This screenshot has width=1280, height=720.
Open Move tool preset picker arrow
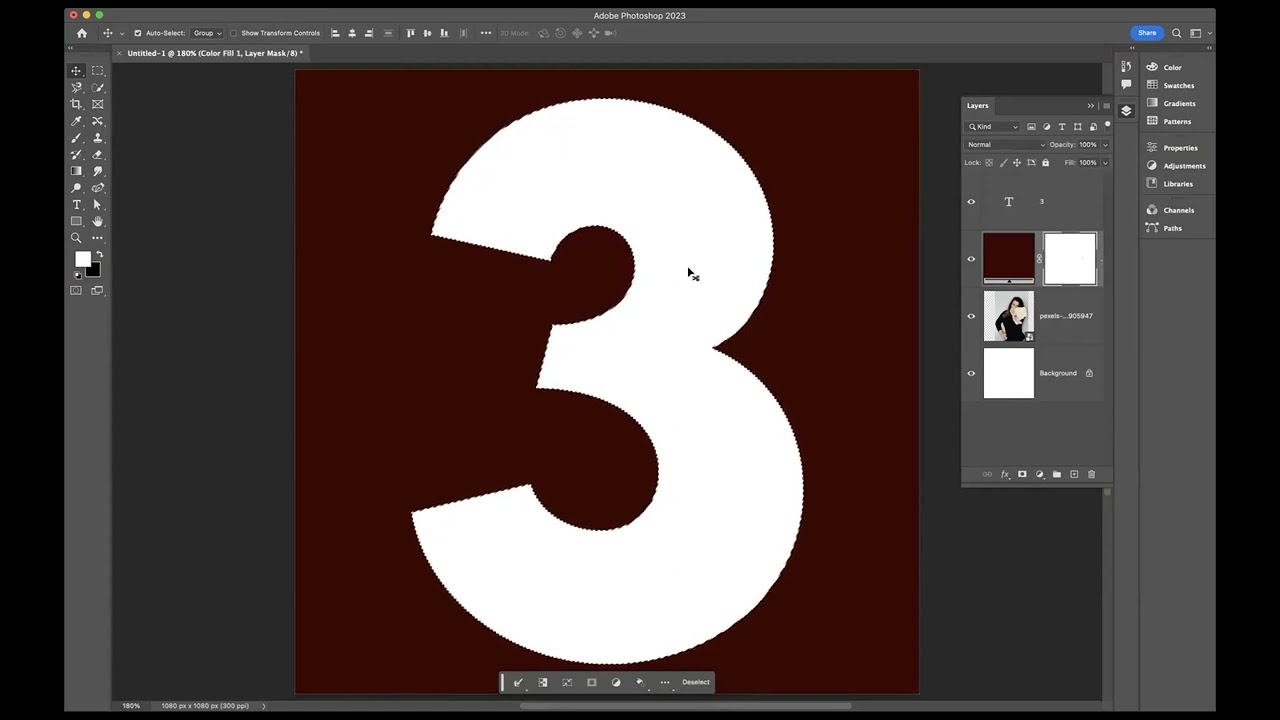[122, 33]
